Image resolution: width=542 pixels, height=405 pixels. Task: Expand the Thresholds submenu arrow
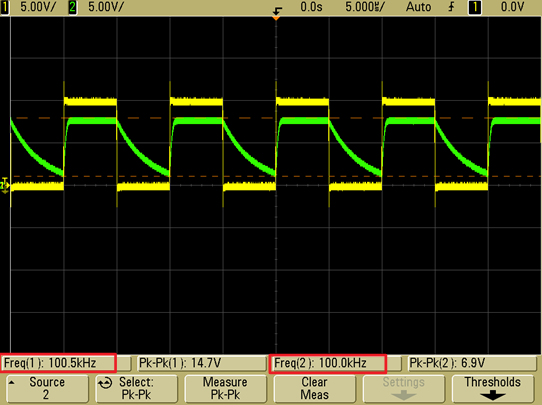click(x=493, y=395)
